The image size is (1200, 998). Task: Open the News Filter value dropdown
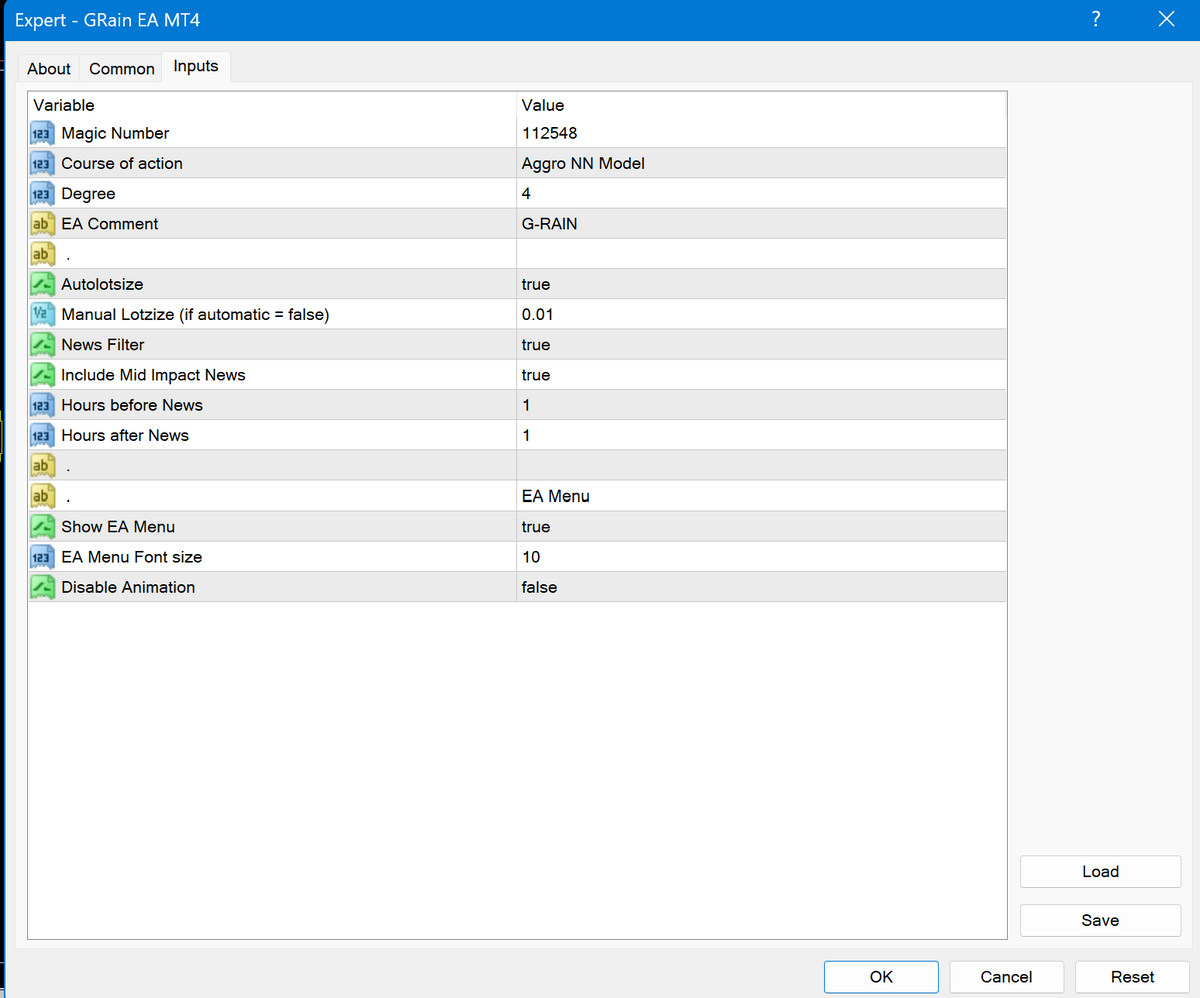pos(760,345)
